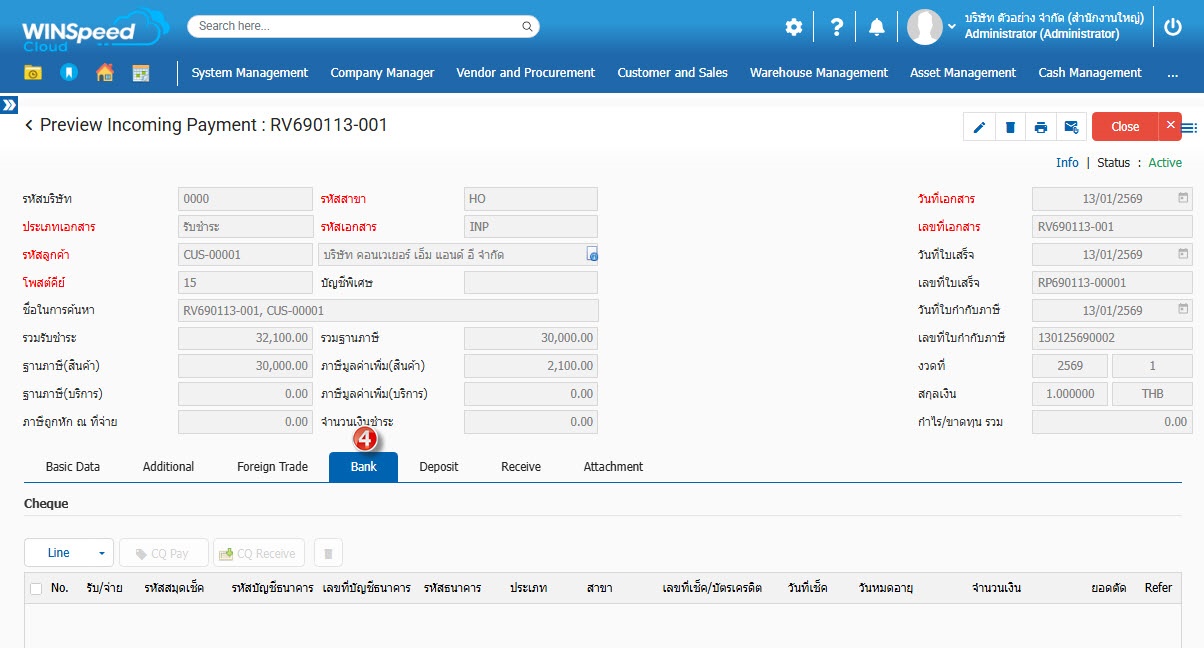Click the search input field
This screenshot has height=648, width=1204.
[x=363, y=26]
